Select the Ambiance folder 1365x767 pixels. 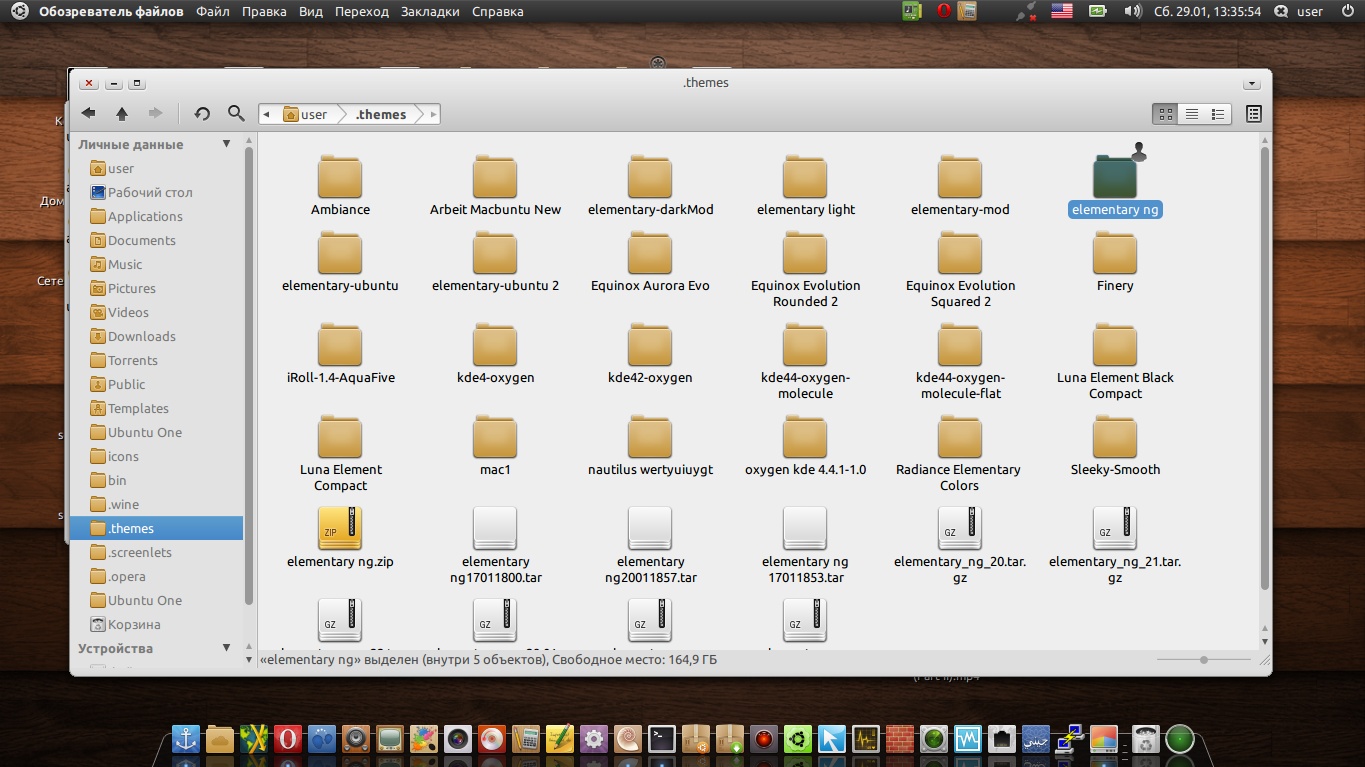click(340, 186)
